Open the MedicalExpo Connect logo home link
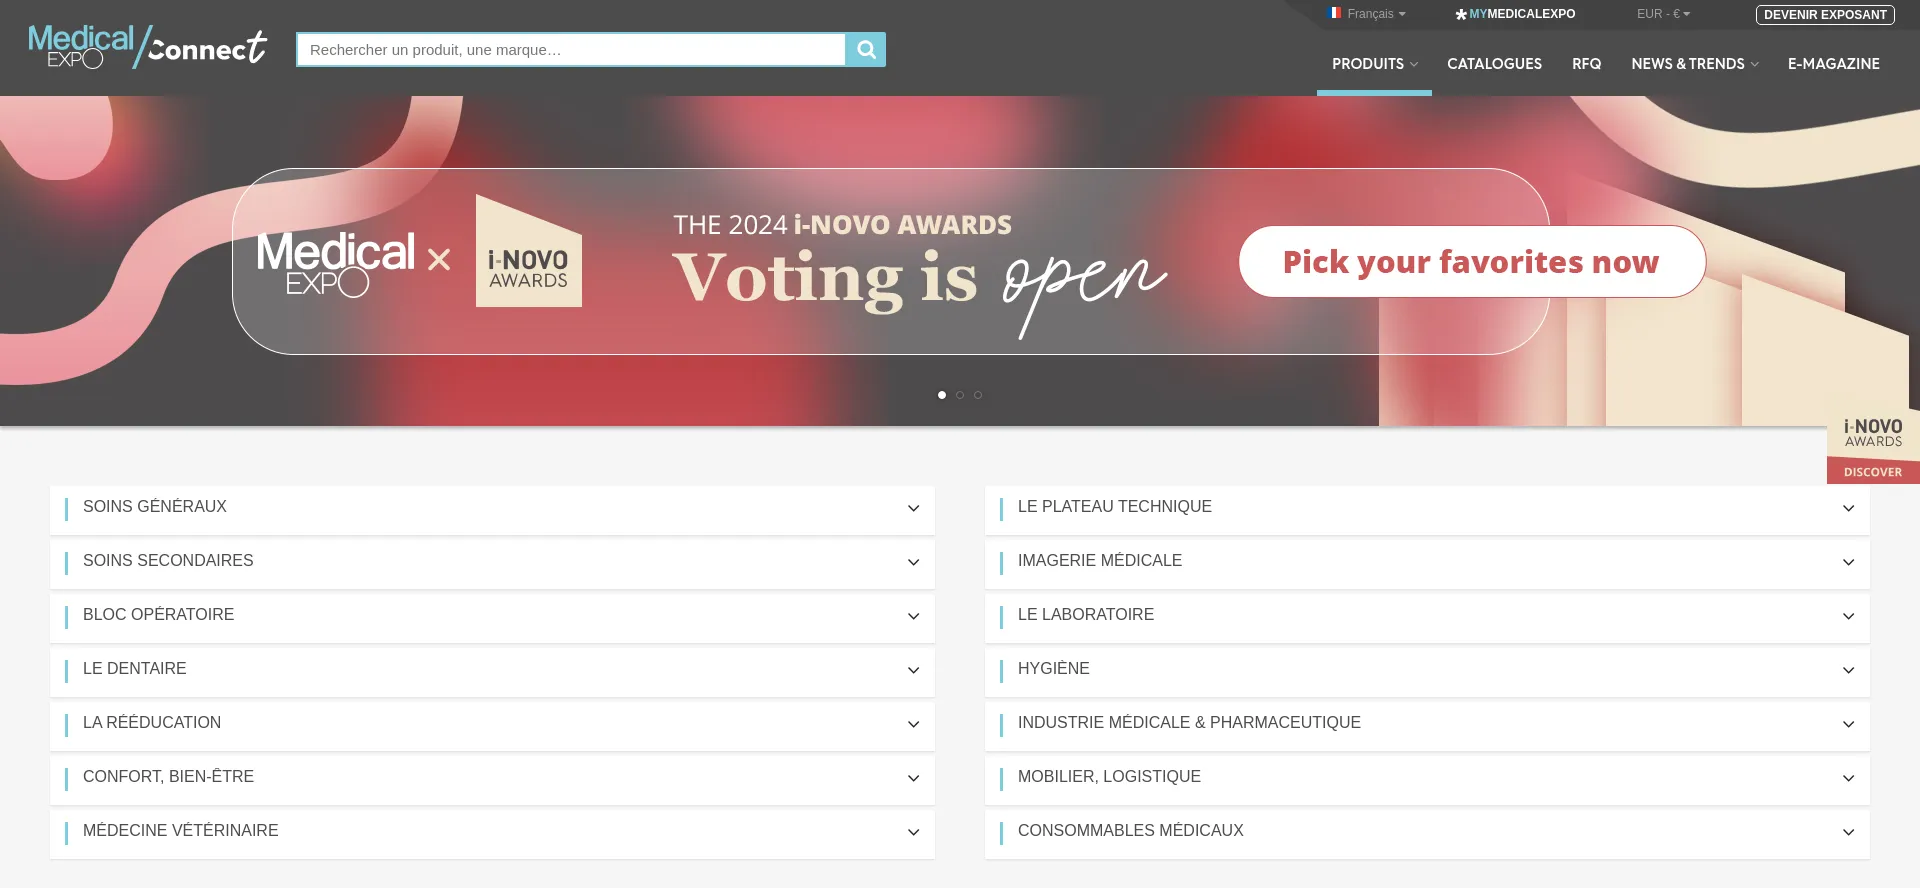Viewport: 1920px width, 888px height. click(148, 47)
